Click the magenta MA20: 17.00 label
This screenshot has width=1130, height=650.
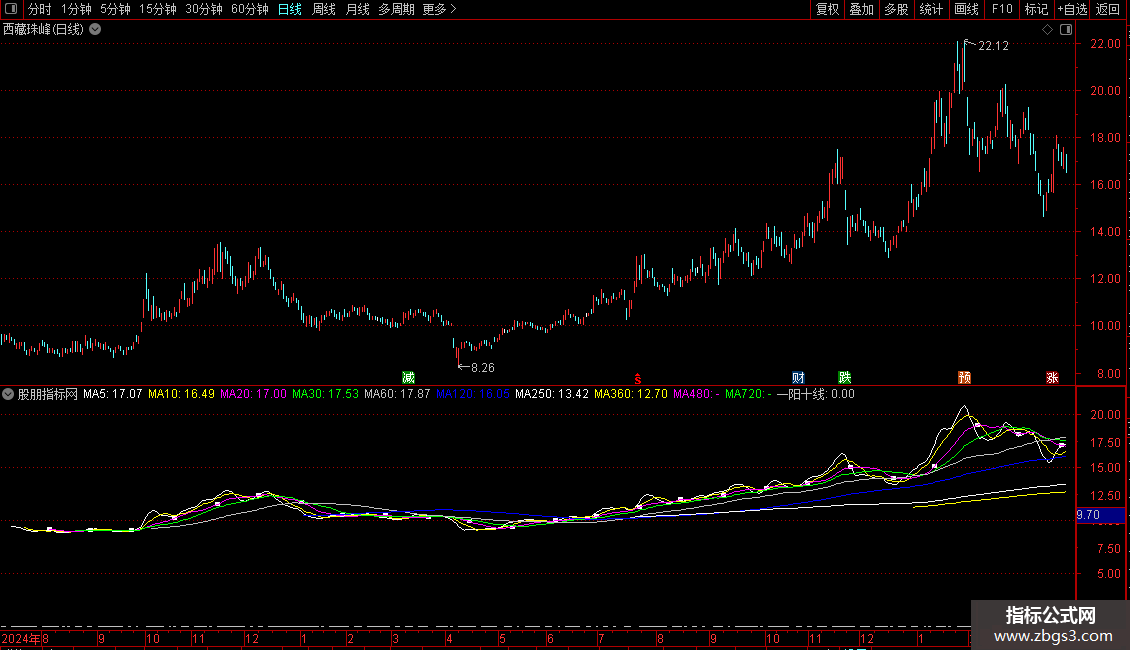pos(253,394)
